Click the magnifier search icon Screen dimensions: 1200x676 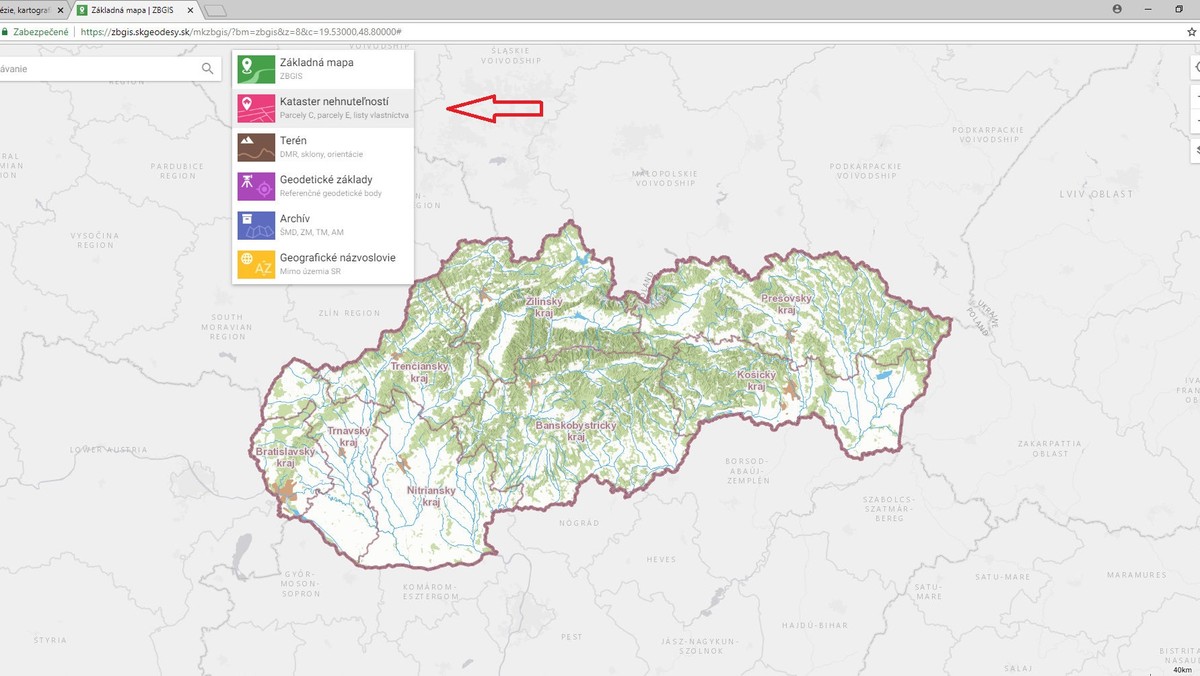coord(208,69)
